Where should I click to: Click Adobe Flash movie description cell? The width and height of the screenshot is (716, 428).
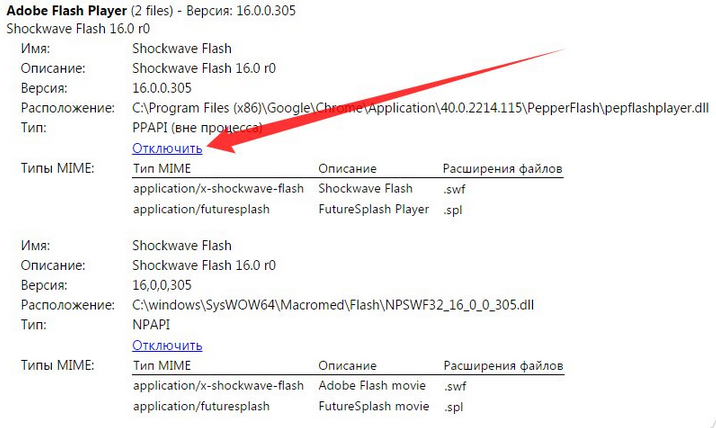[x=372, y=386]
